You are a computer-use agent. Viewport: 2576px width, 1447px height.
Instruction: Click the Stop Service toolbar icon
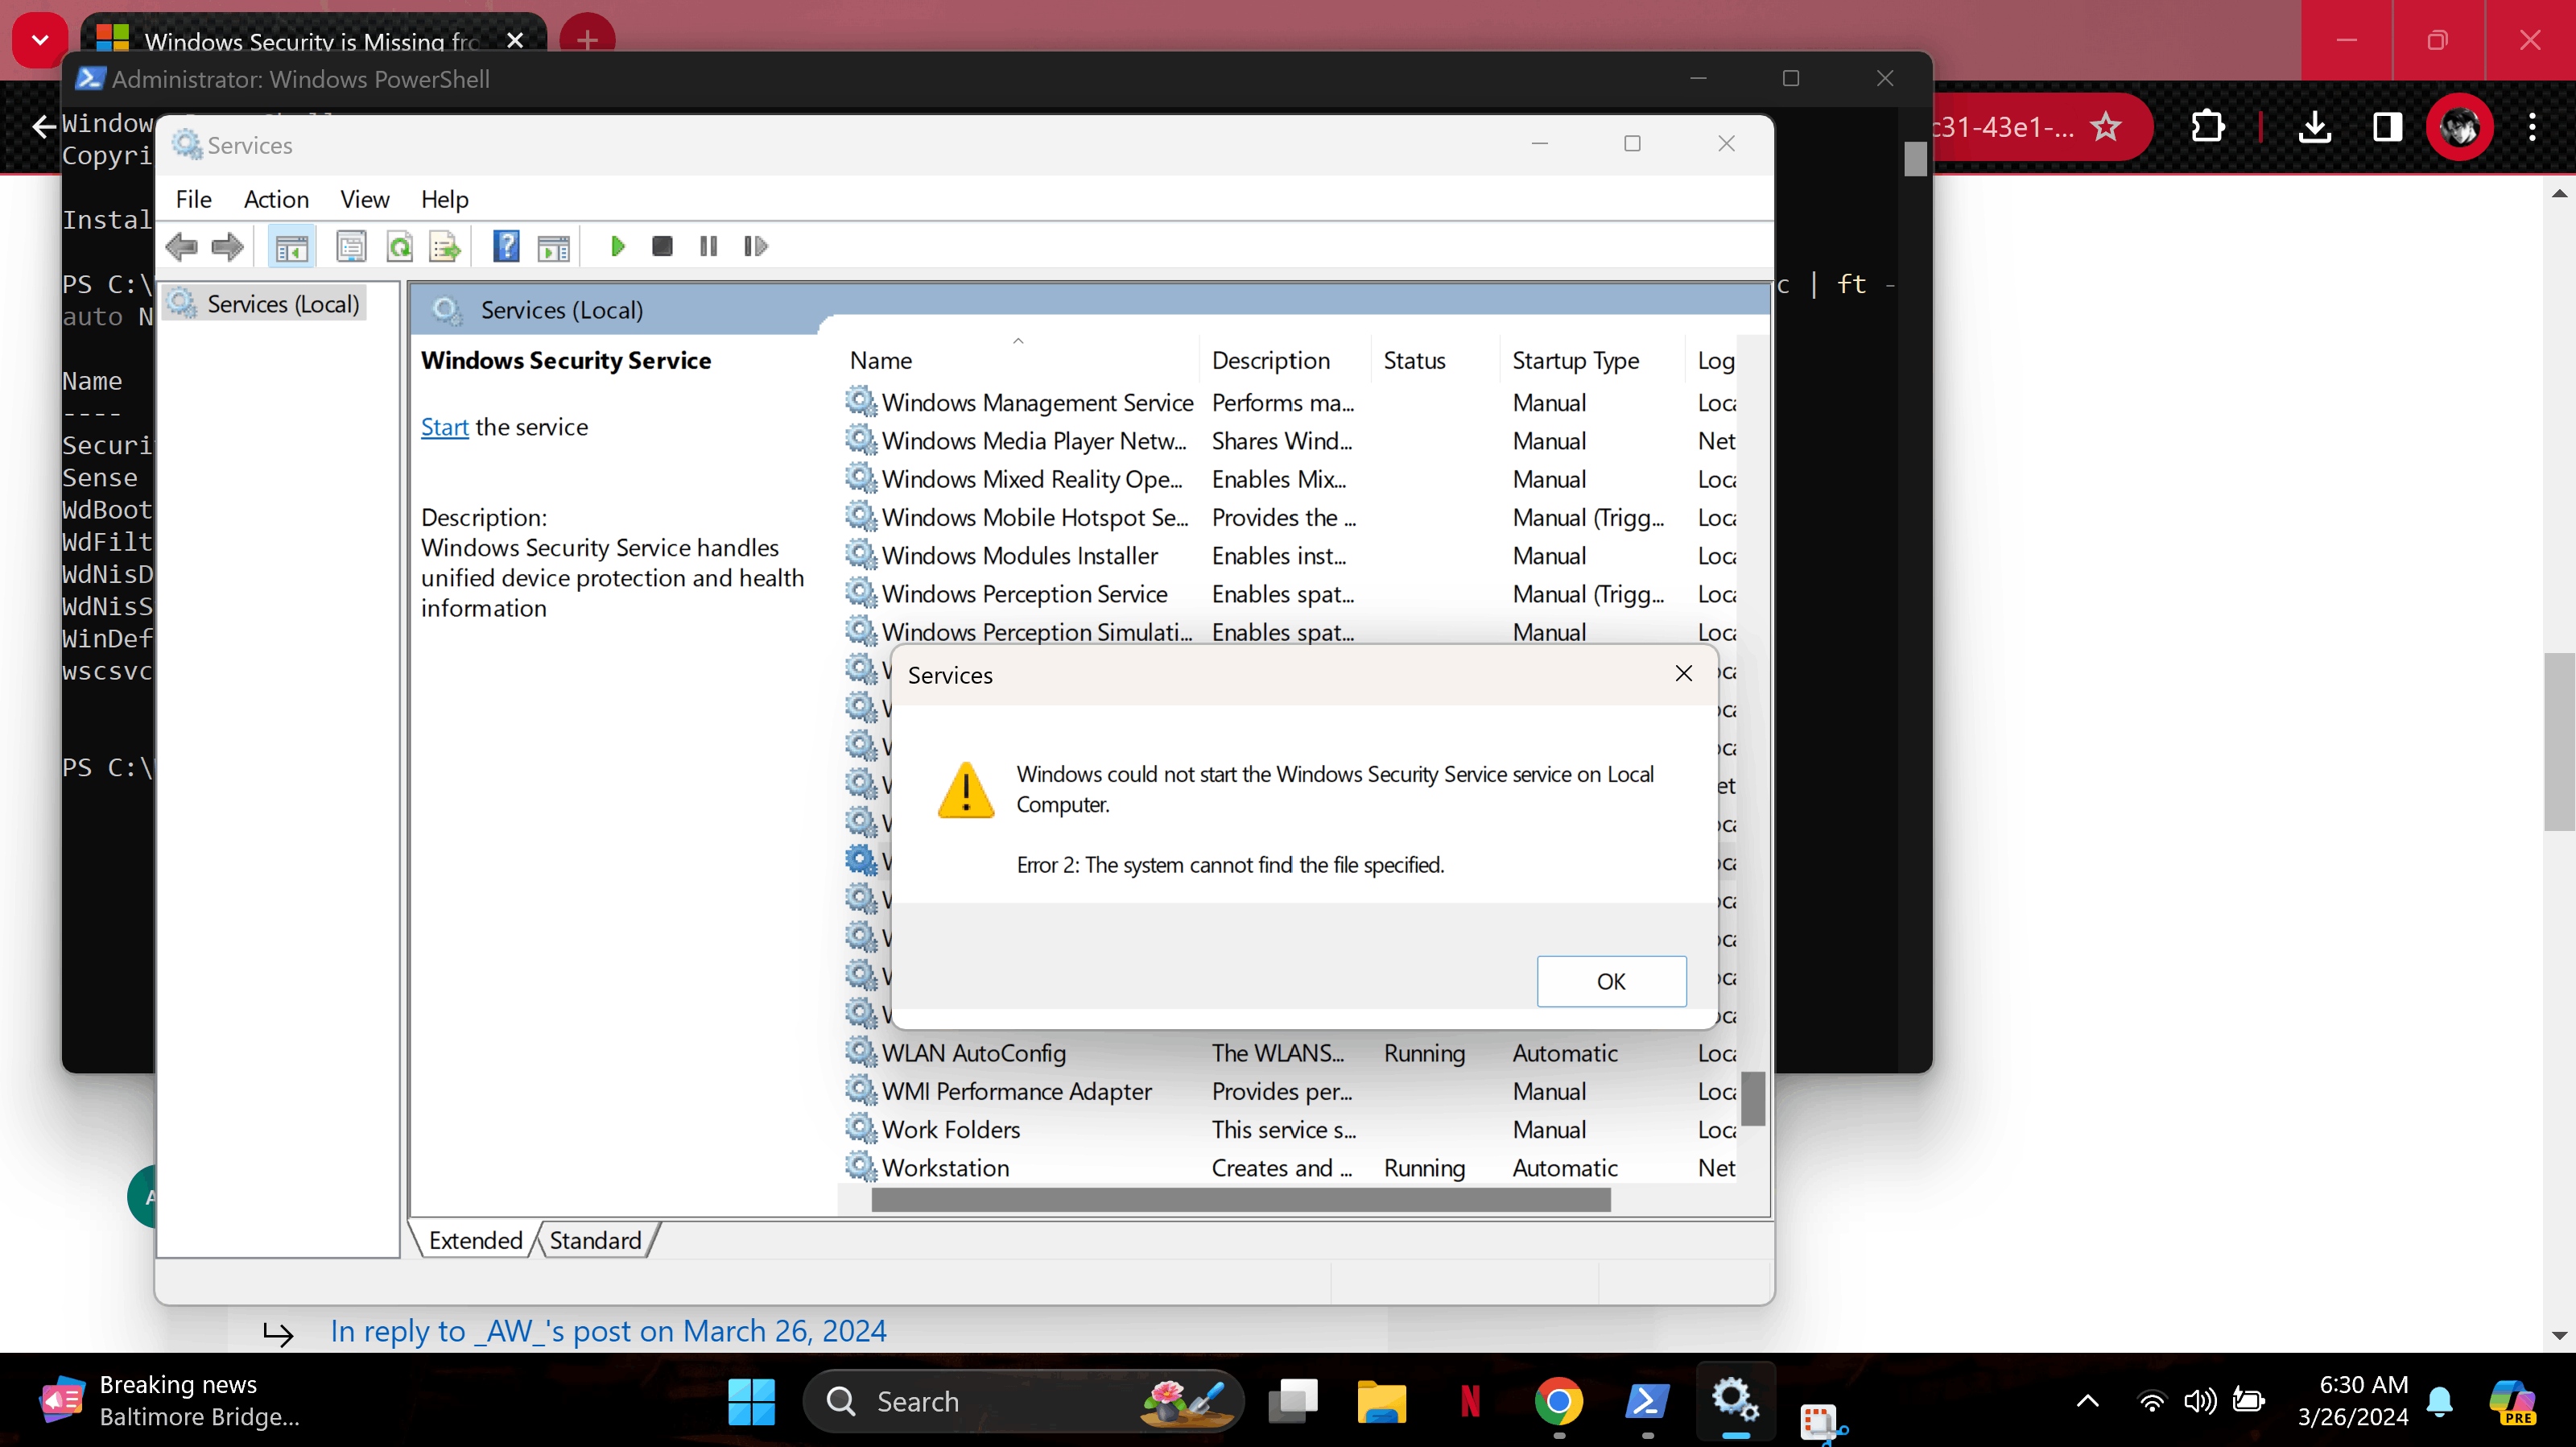(662, 246)
